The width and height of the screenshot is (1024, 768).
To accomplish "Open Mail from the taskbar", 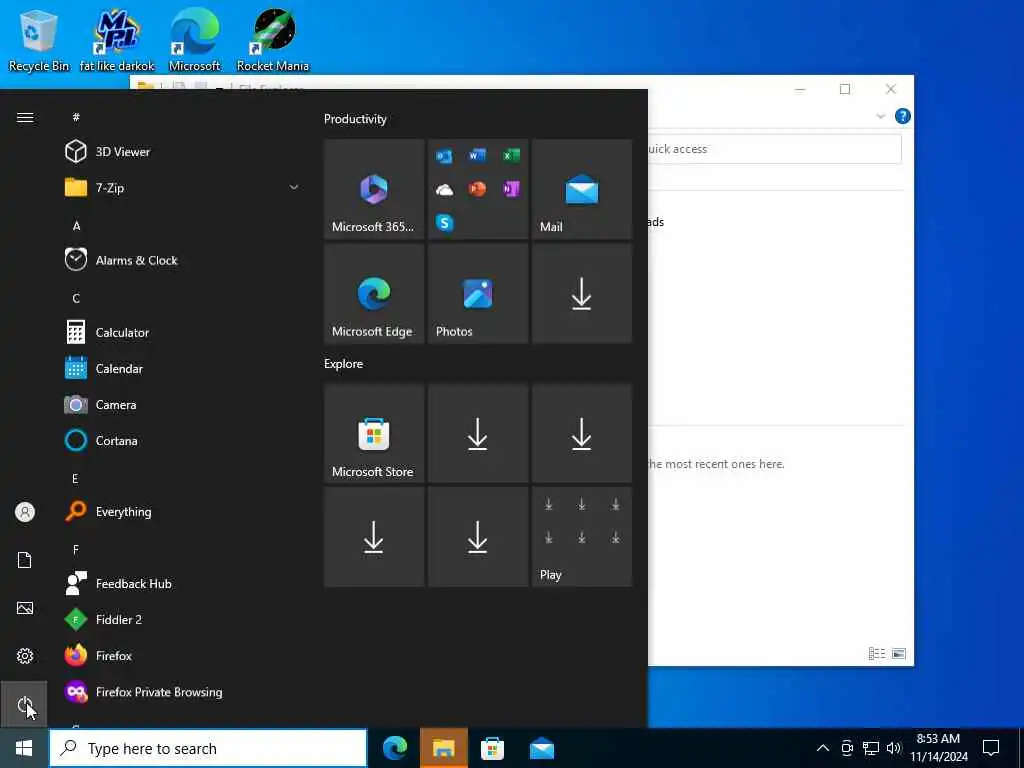I will (541, 748).
